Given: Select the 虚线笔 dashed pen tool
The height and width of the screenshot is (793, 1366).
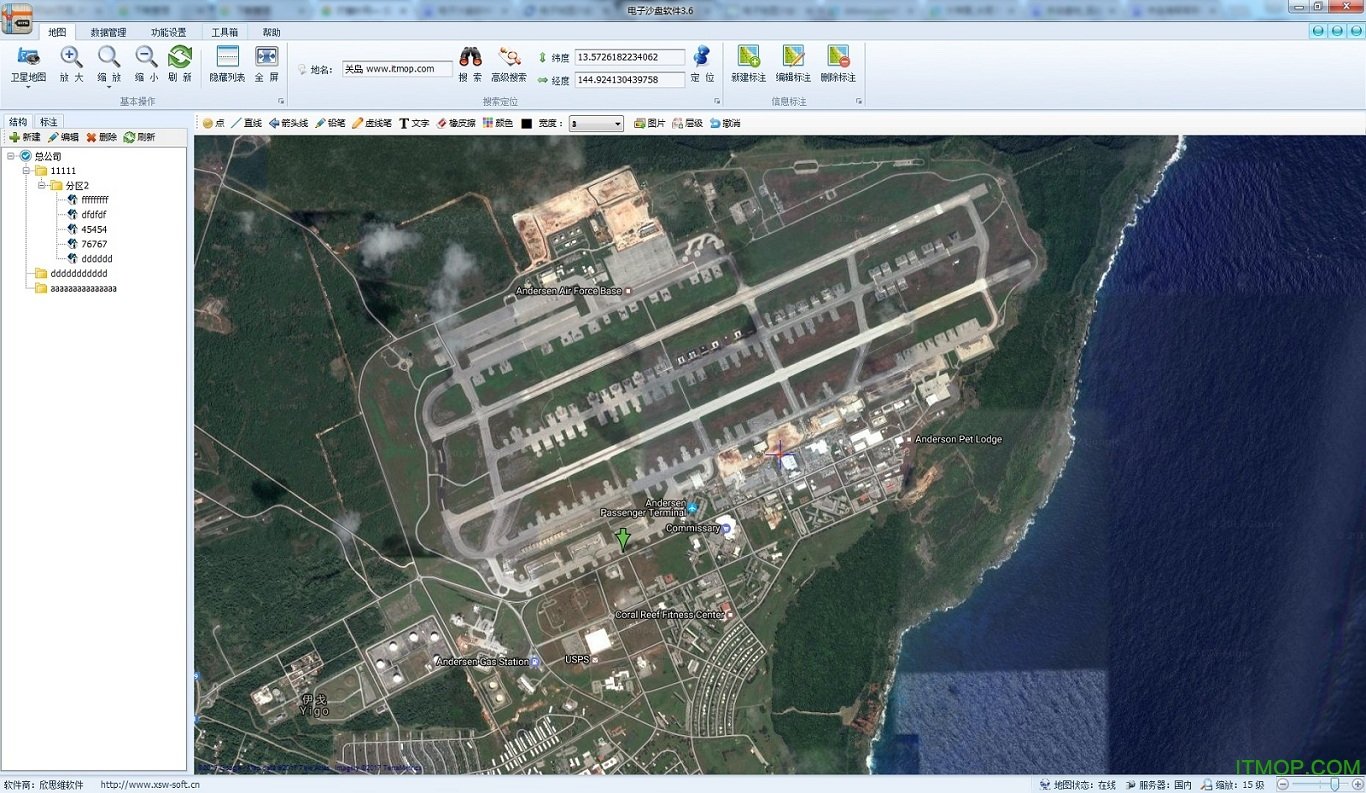Looking at the screenshot, I should point(371,123).
